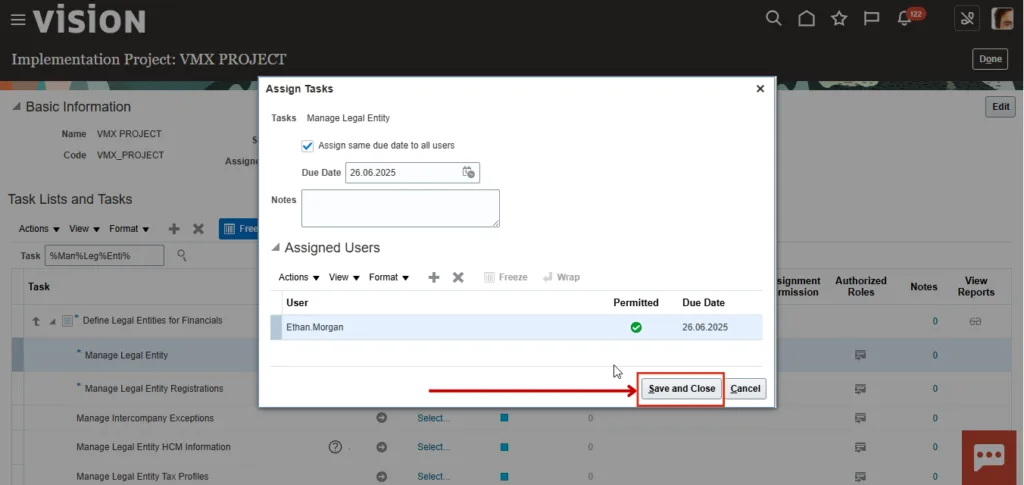Screen dimensions: 1024x485
Task: Open calendar picker next to Due Date
Action: tap(468, 173)
